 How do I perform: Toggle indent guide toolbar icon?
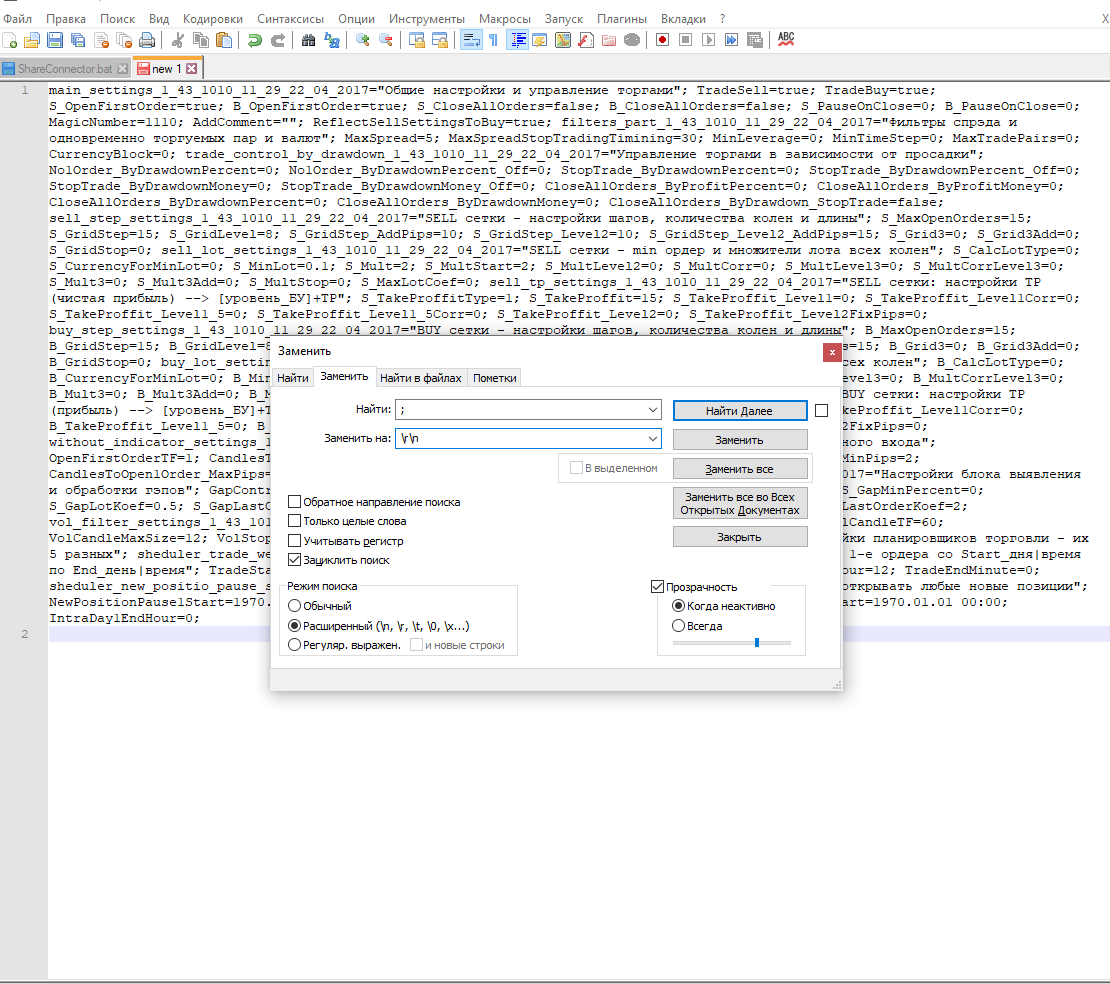pyautogui.click(x=518, y=40)
